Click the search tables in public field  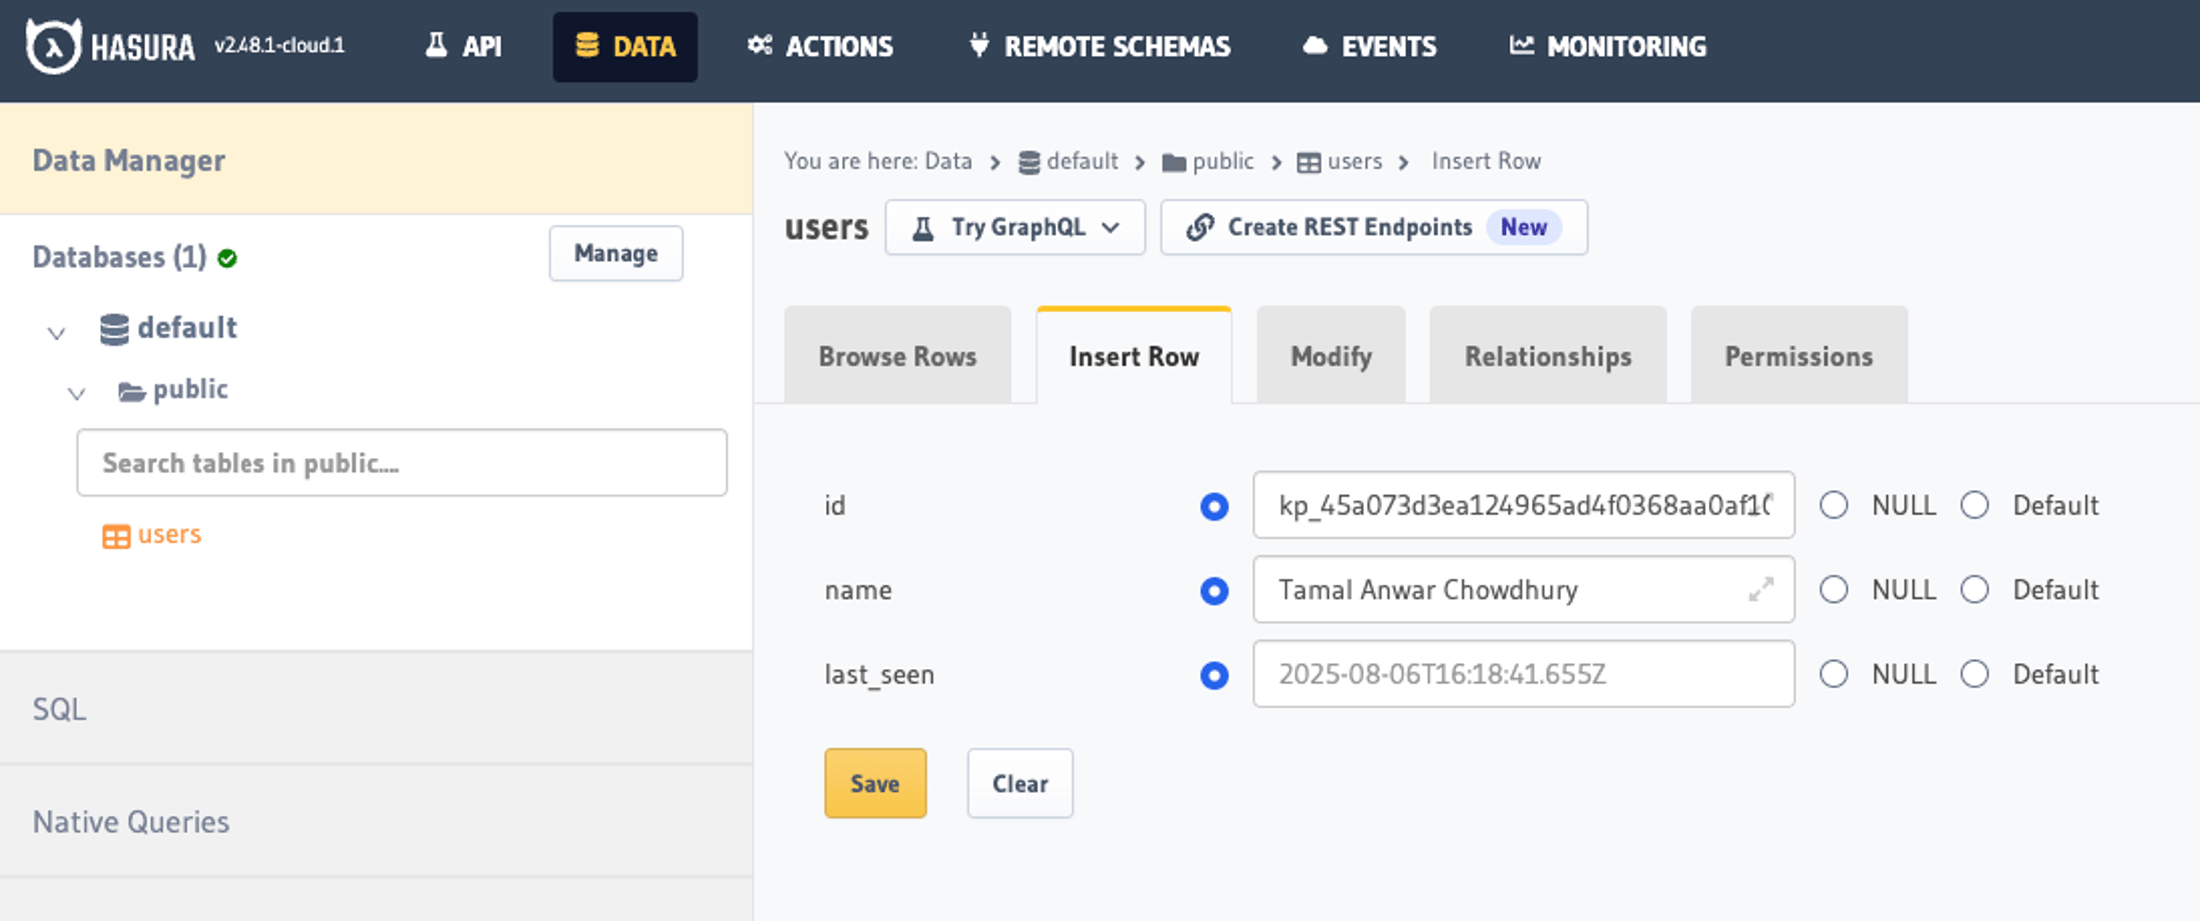coord(402,462)
